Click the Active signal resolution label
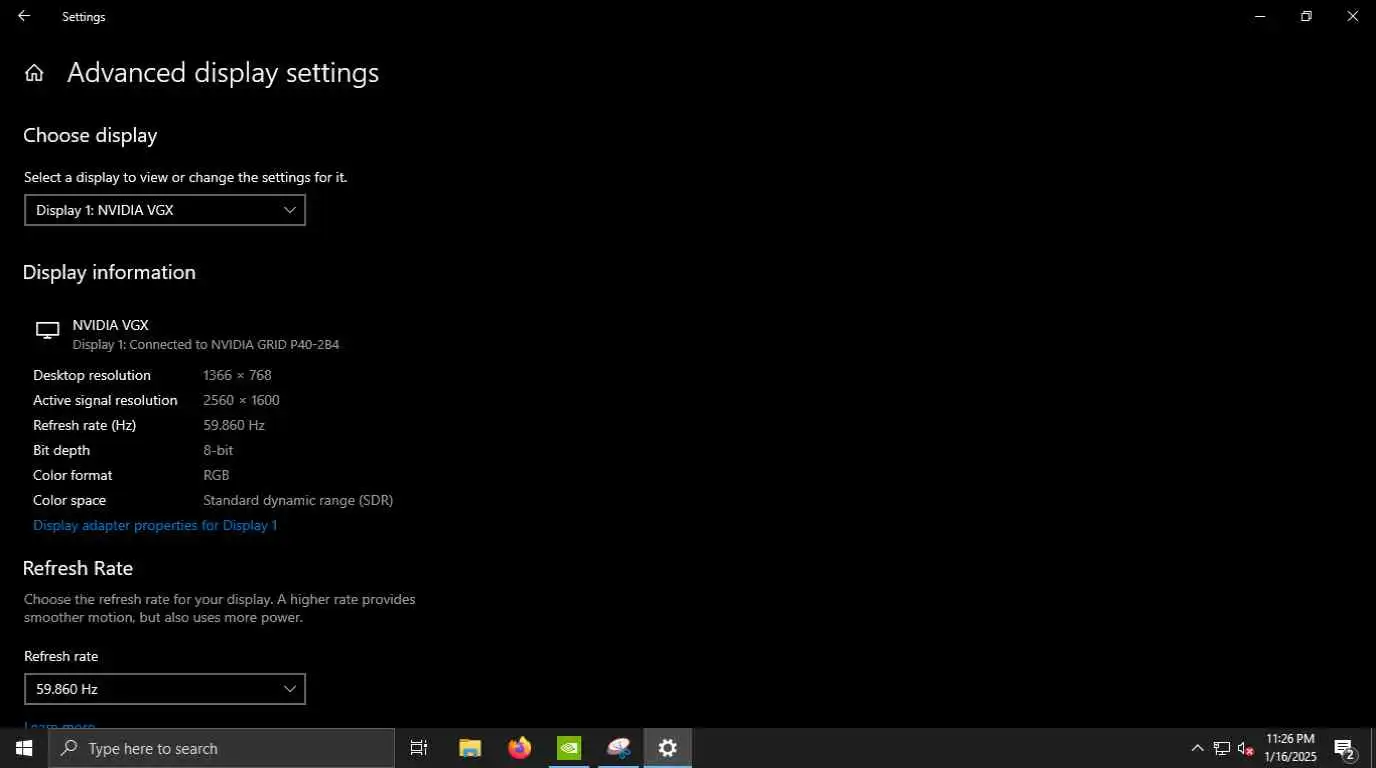Viewport: 1376px width, 768px height. (105, 400)
